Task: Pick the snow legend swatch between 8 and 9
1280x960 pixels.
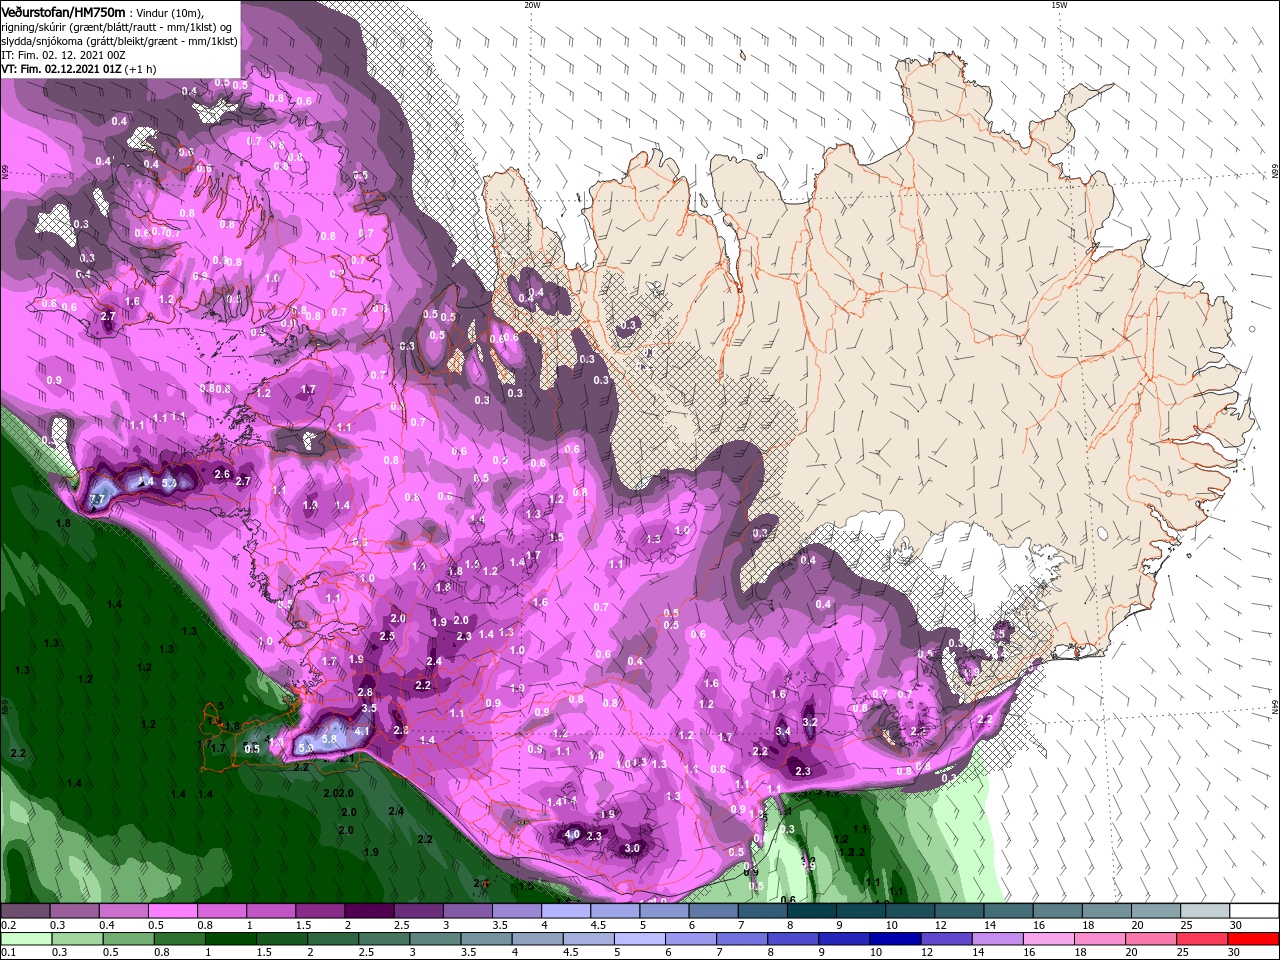Action: (x=812, y=911)
